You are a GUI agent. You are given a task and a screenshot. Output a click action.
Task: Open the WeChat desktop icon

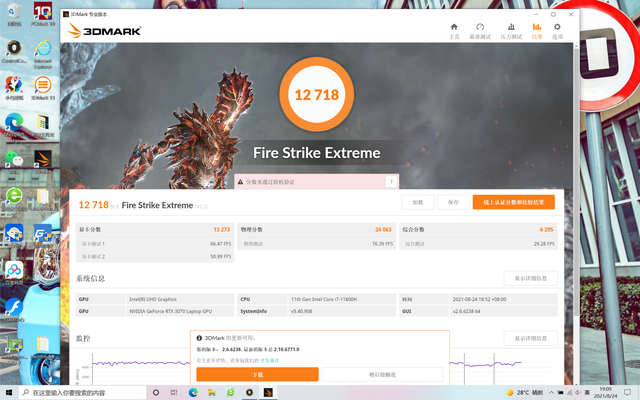click(14, 162)
